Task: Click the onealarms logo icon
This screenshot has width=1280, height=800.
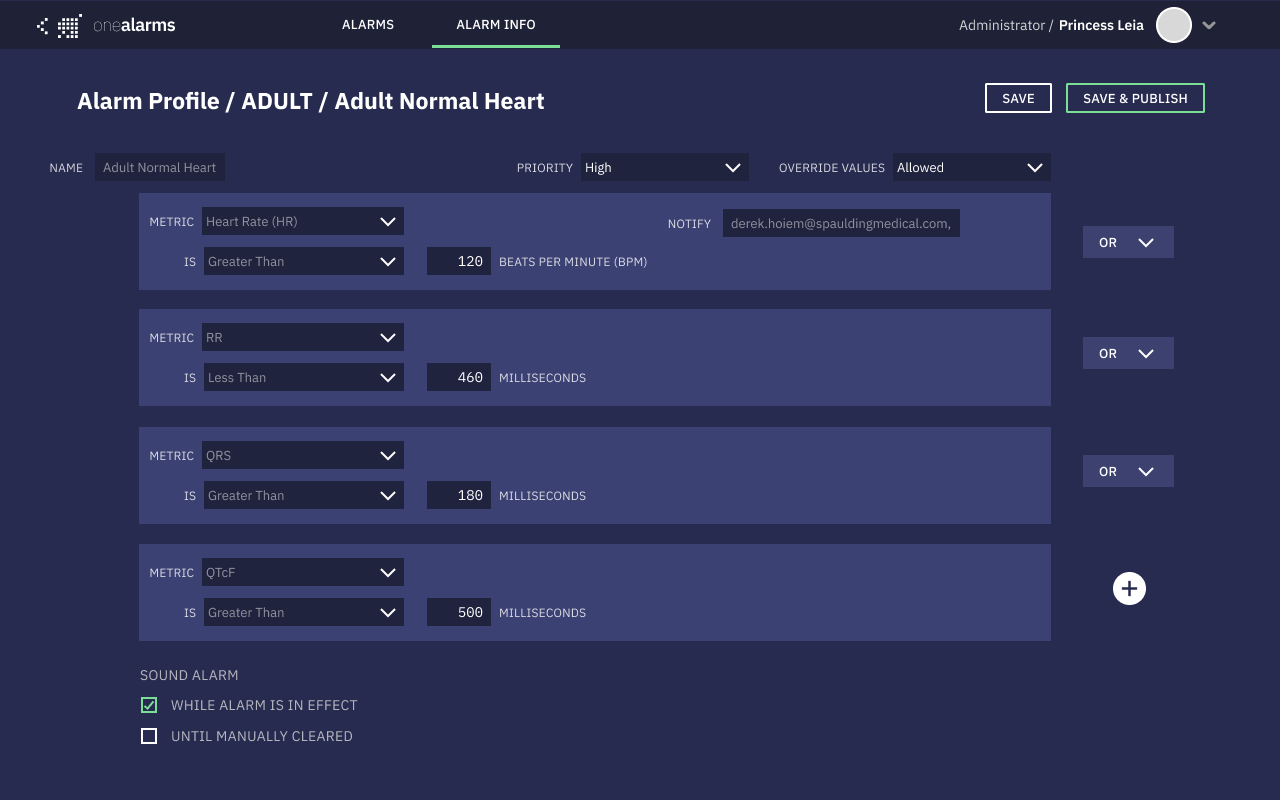Action: click(x=60, y=26)
